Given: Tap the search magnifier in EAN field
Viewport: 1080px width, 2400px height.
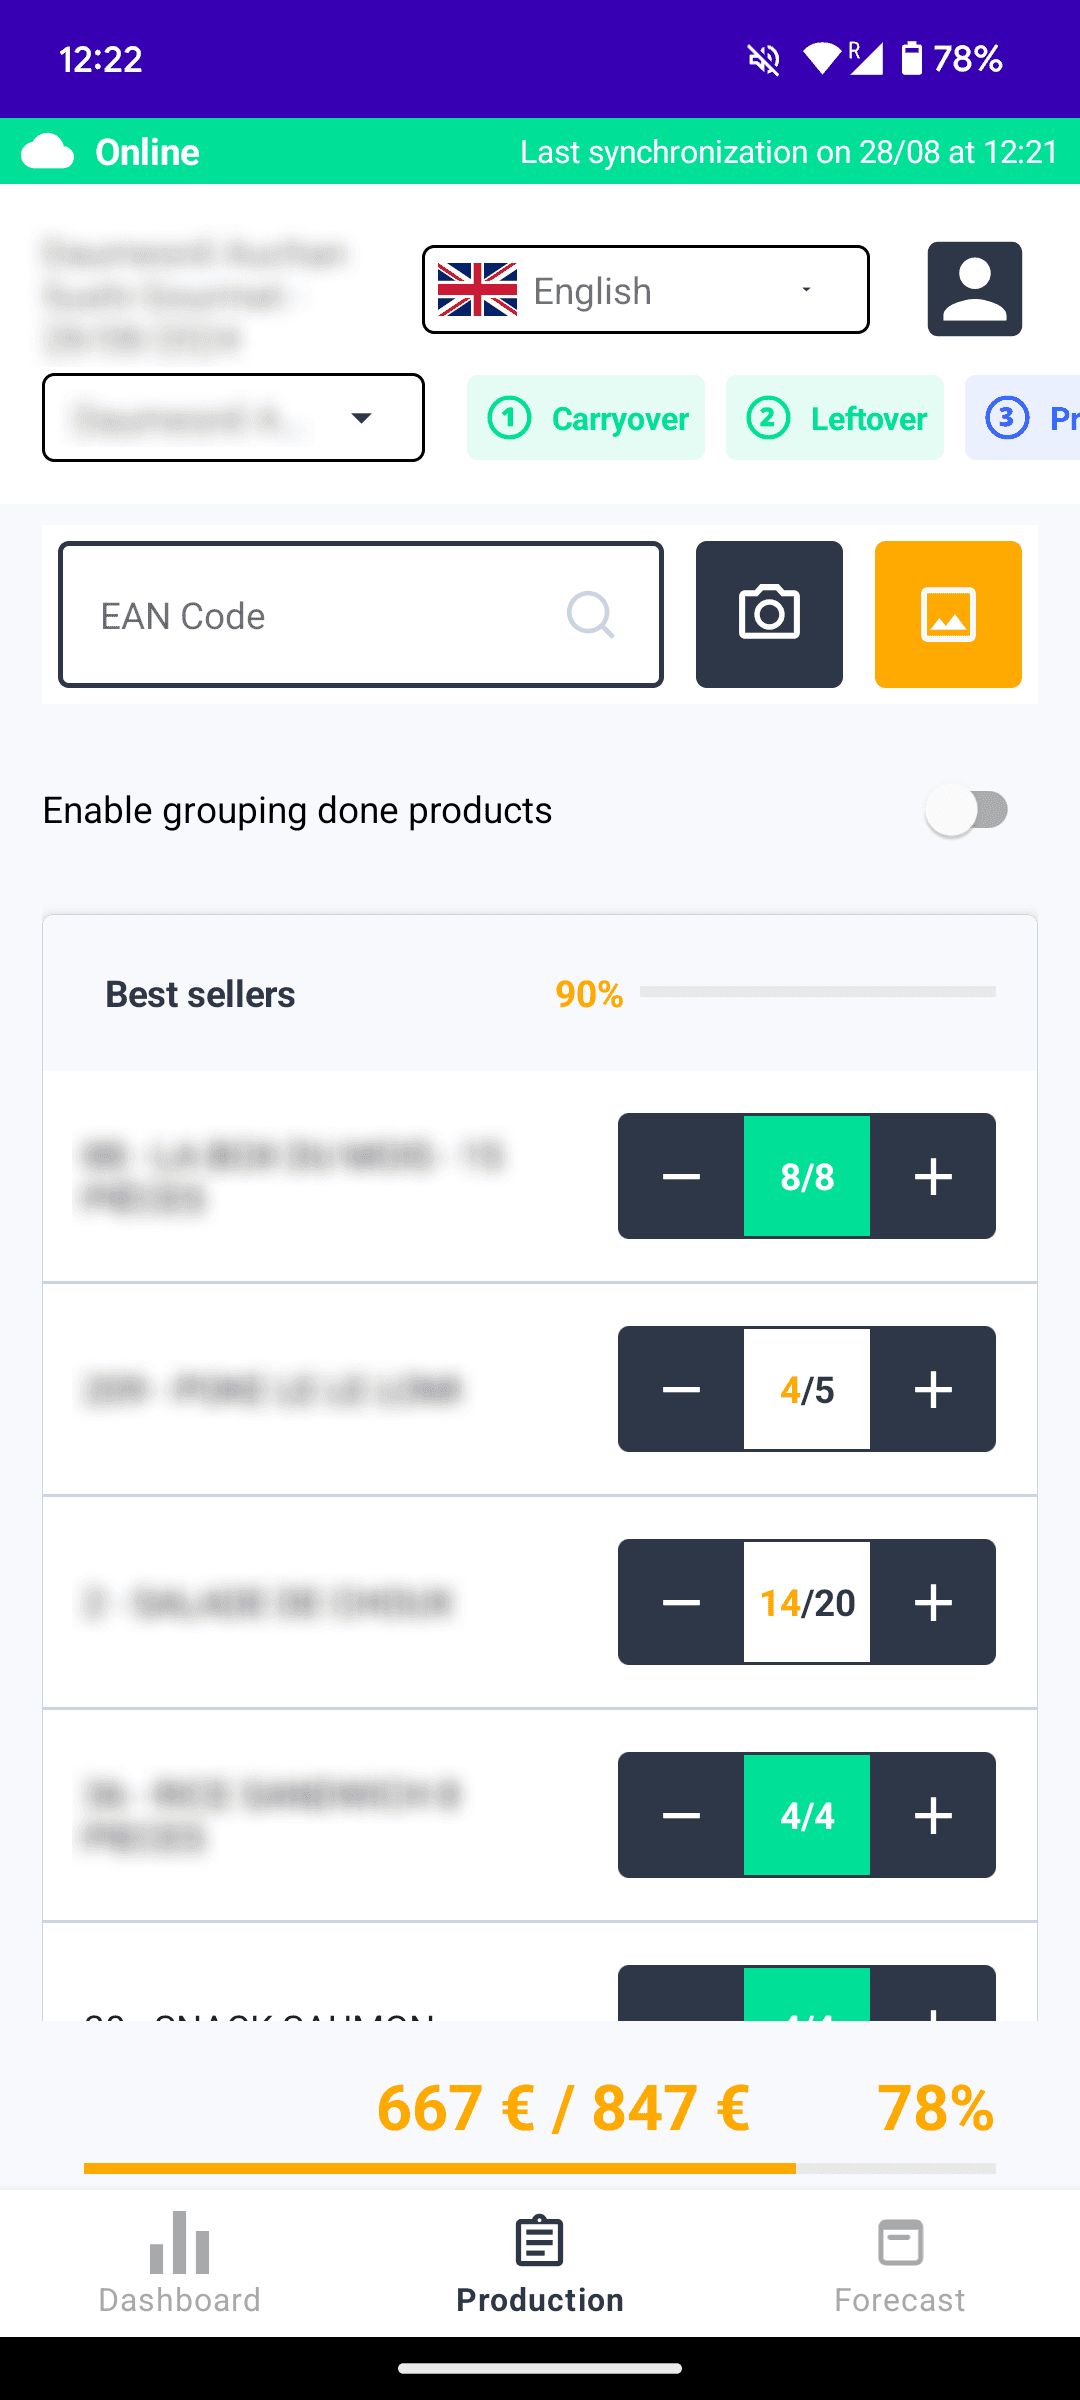Looking at the screenshot, I should point(590,614).
